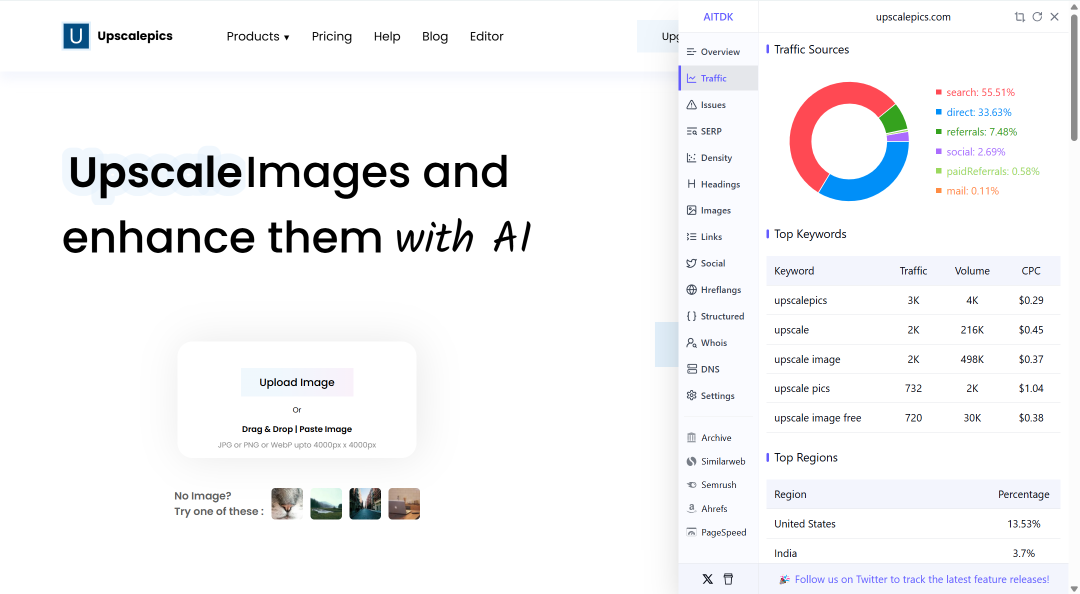Image resolution: width=1080 pixels, height=594 pixels.
Task: Click the X (Twitter) icon in panel footer
Action: (707, 579)
